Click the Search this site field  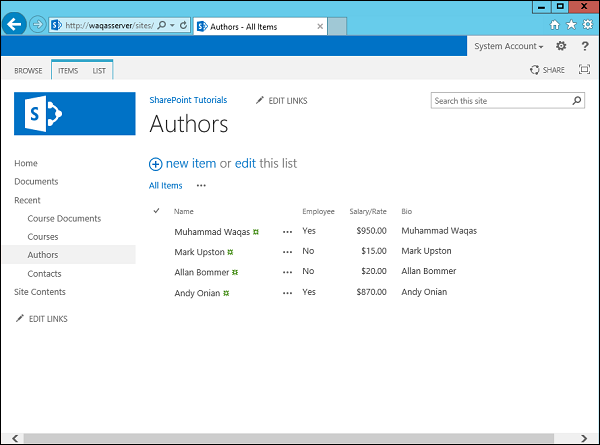click(x=500, y=101)
